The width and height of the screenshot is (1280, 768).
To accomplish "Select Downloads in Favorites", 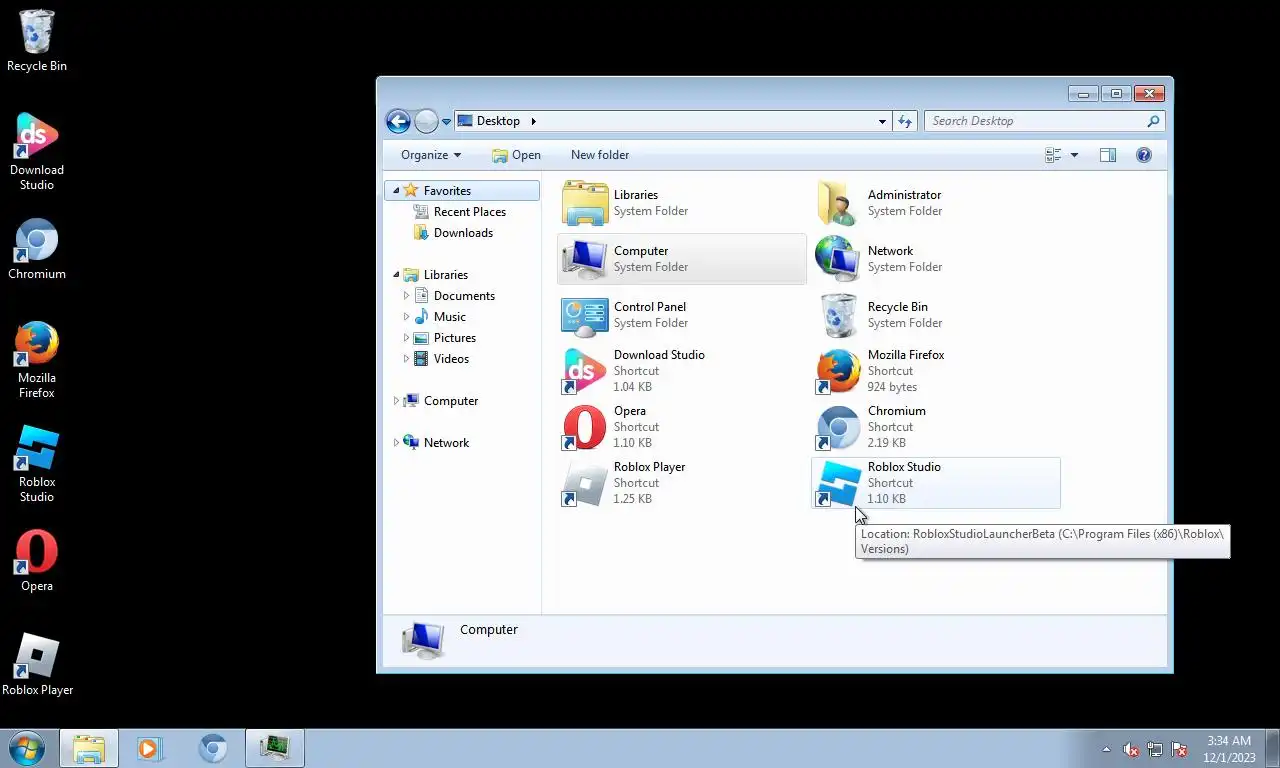I will (463, 233).
